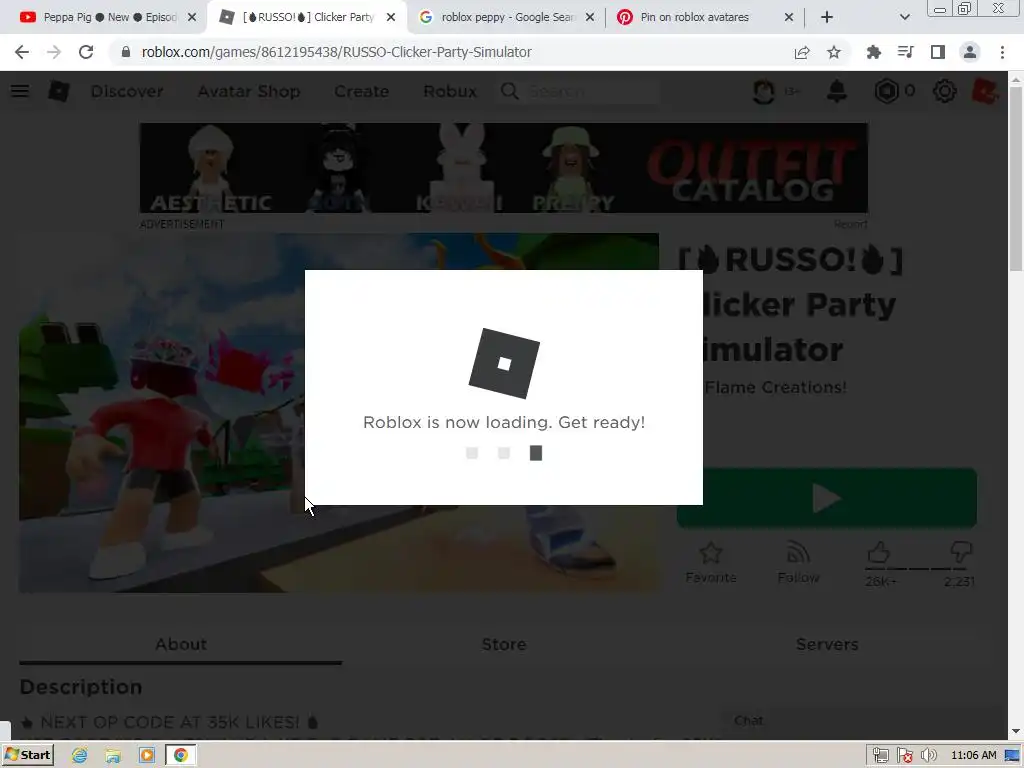Select the Store tab
This screenshot has height=768, width=1024.
tap(504, 644)
